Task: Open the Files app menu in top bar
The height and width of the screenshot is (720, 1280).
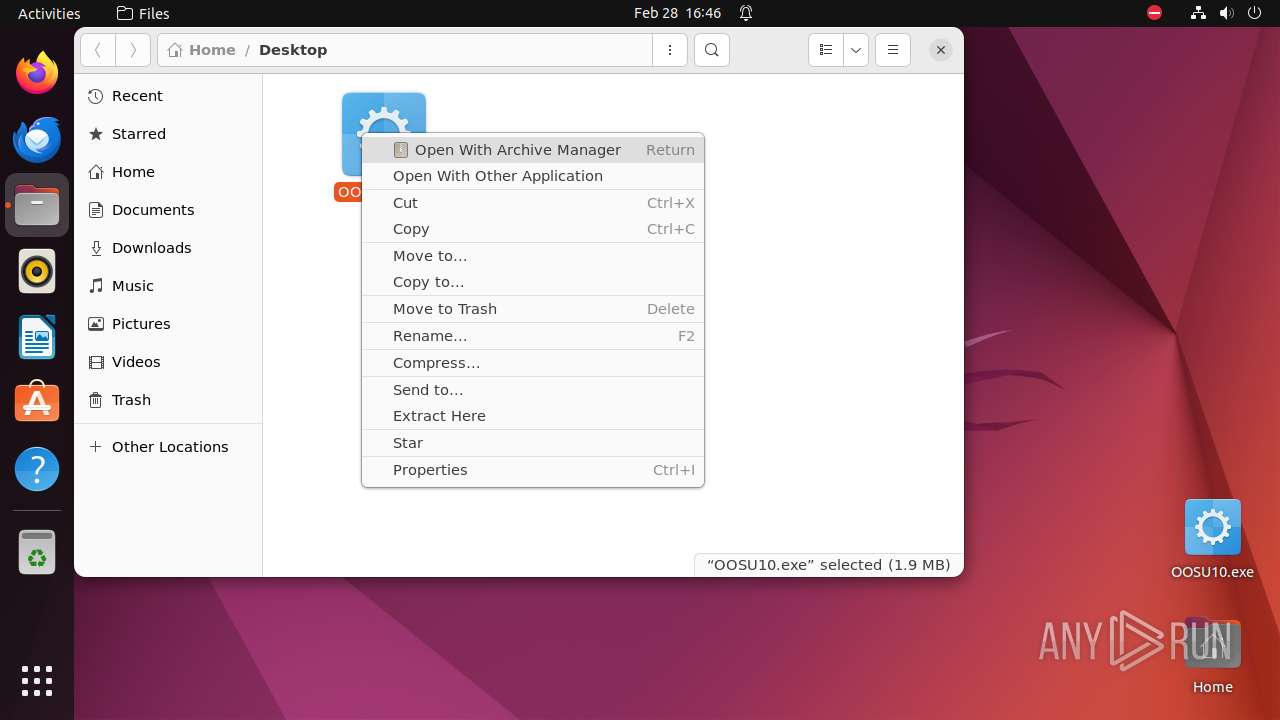Action: 143,13
